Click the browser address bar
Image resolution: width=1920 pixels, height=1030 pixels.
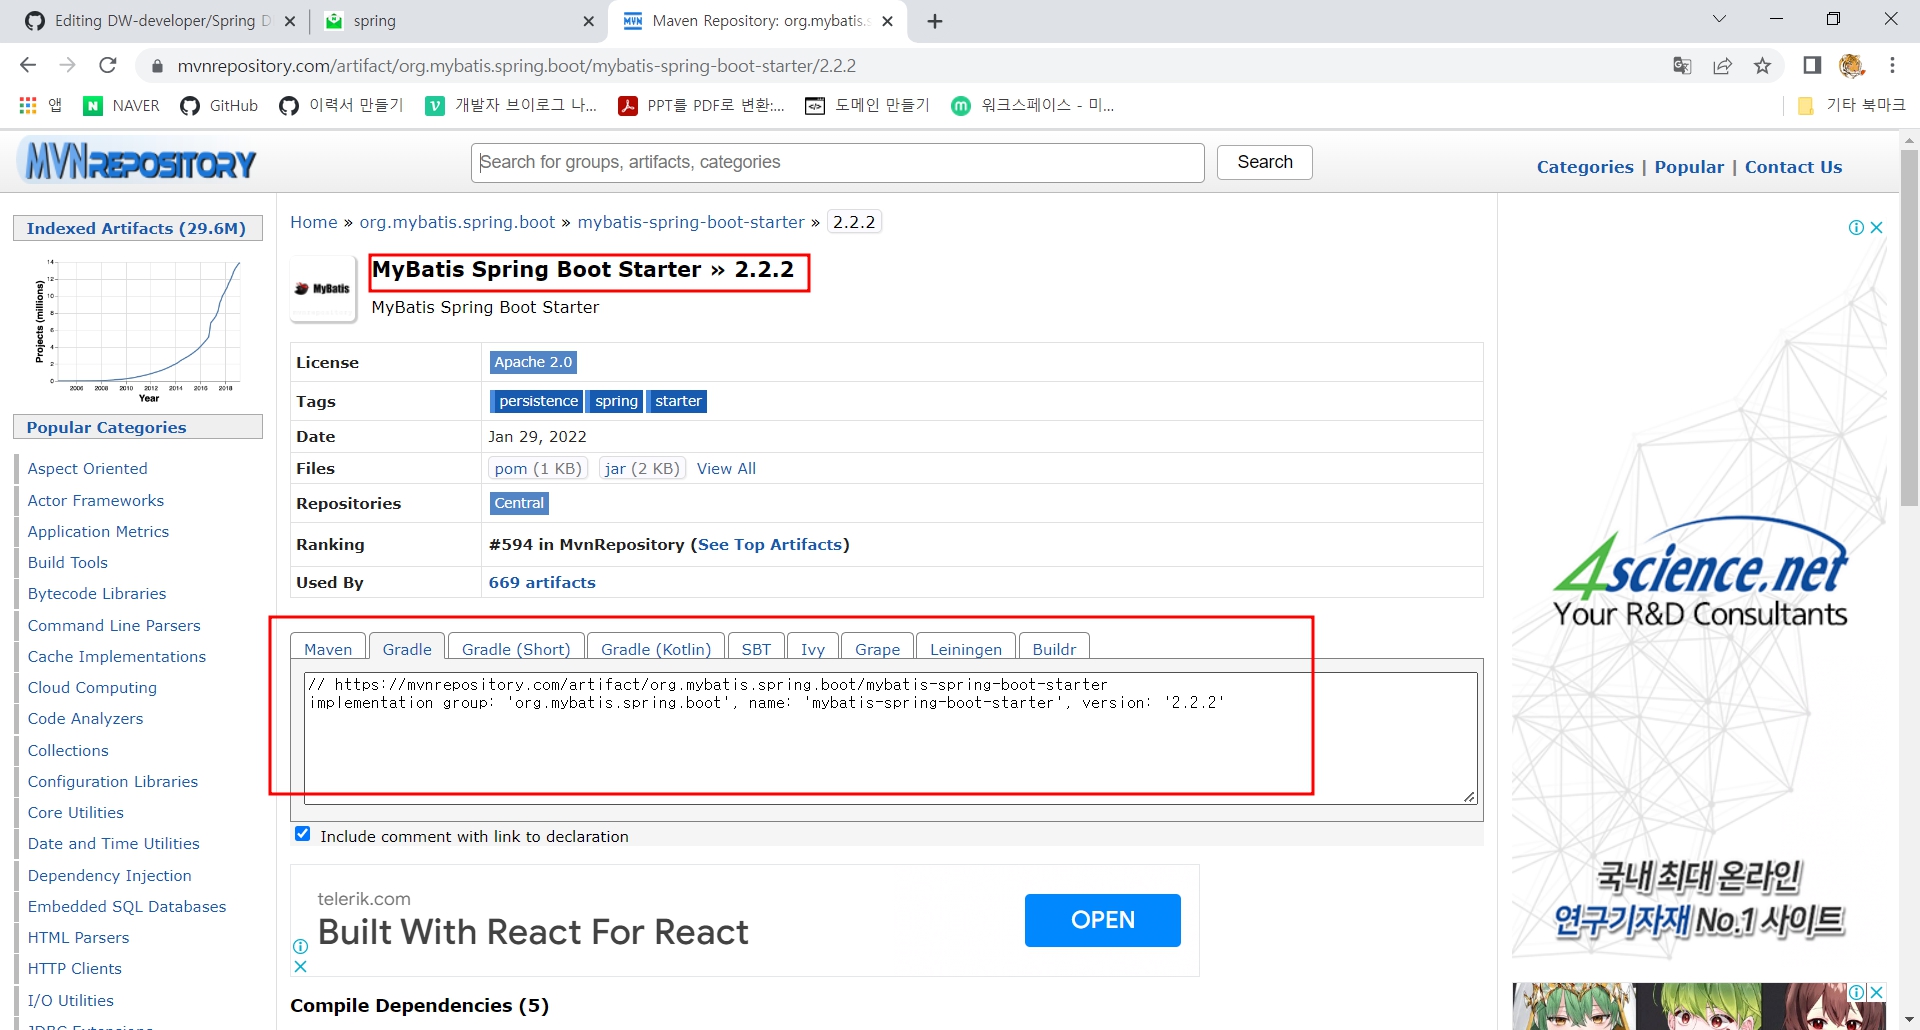click(x=900, y=66)
